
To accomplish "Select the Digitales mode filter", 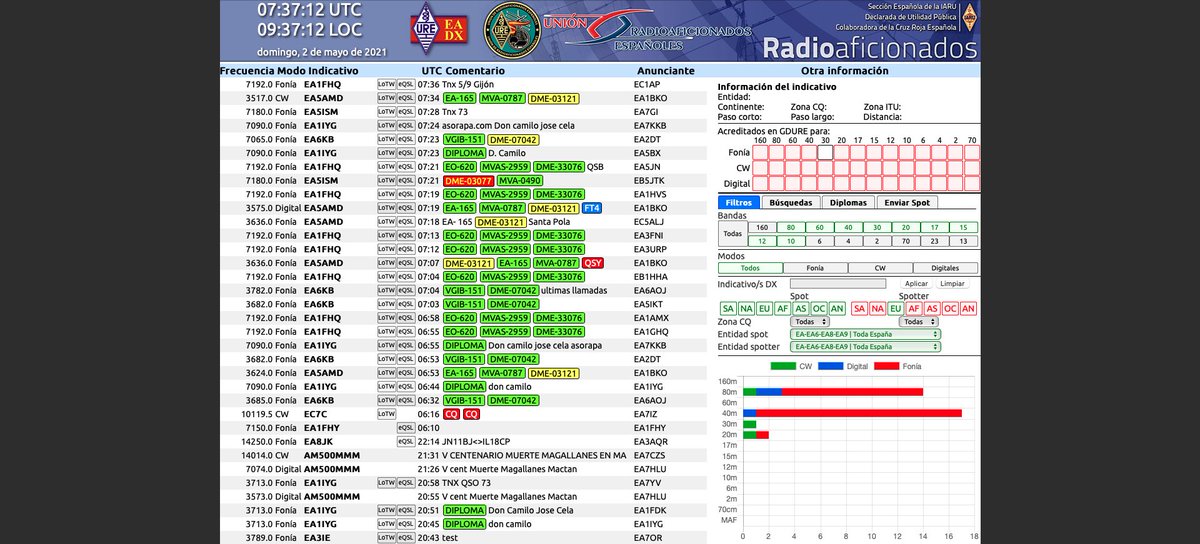I will click(945, 268).
